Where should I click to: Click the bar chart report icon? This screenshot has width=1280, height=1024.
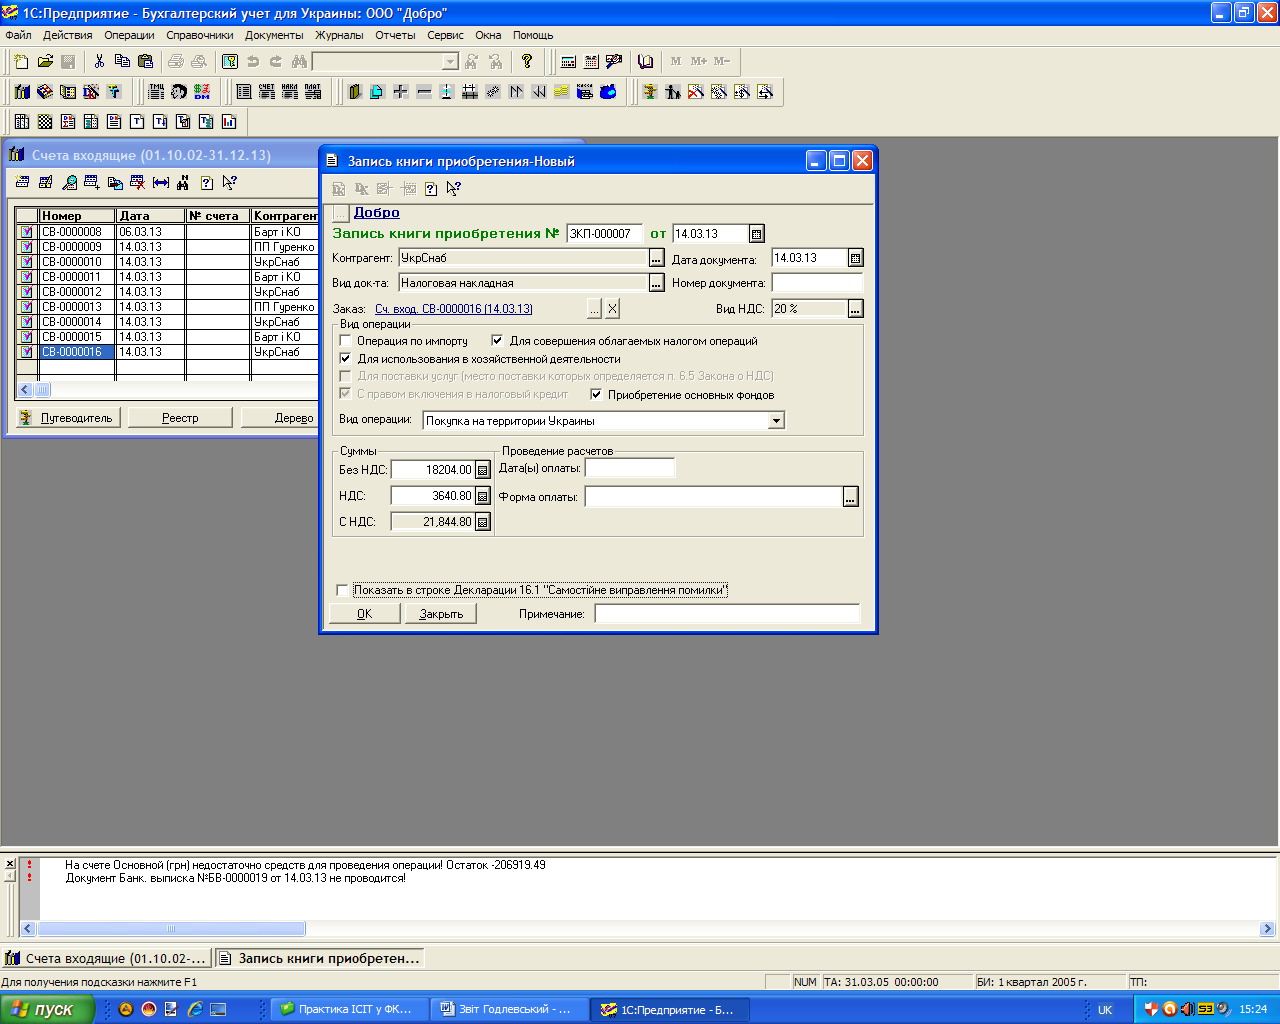point(229,122)
